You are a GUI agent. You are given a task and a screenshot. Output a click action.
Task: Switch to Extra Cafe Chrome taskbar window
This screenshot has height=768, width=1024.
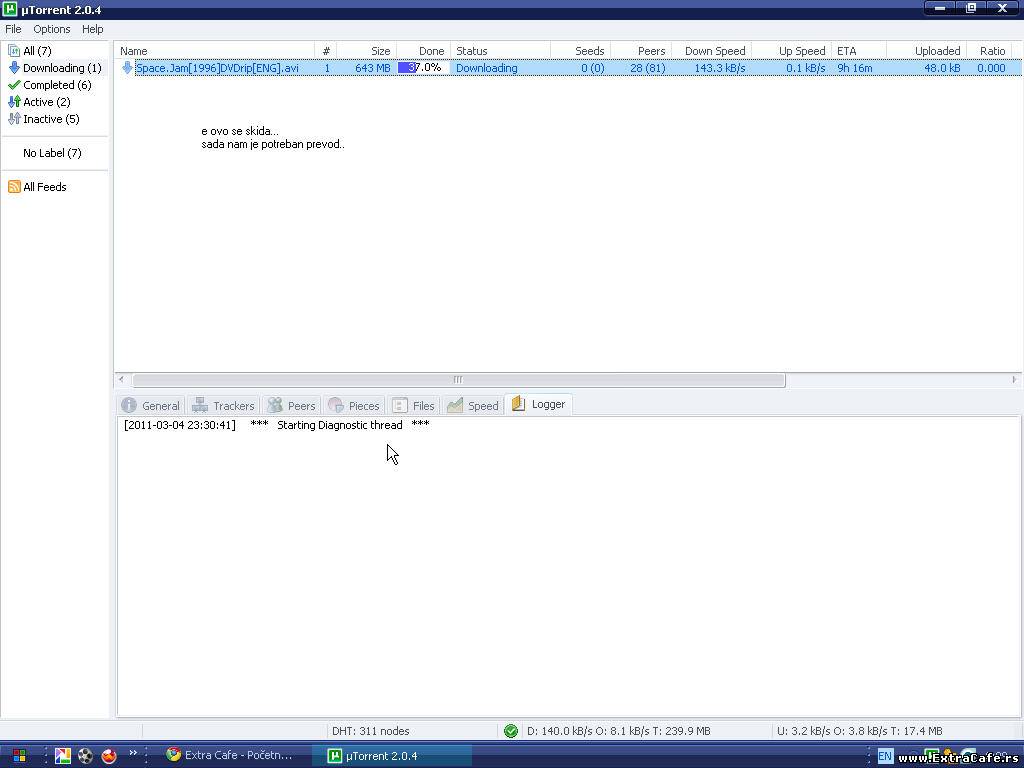[x=229, y=755]
